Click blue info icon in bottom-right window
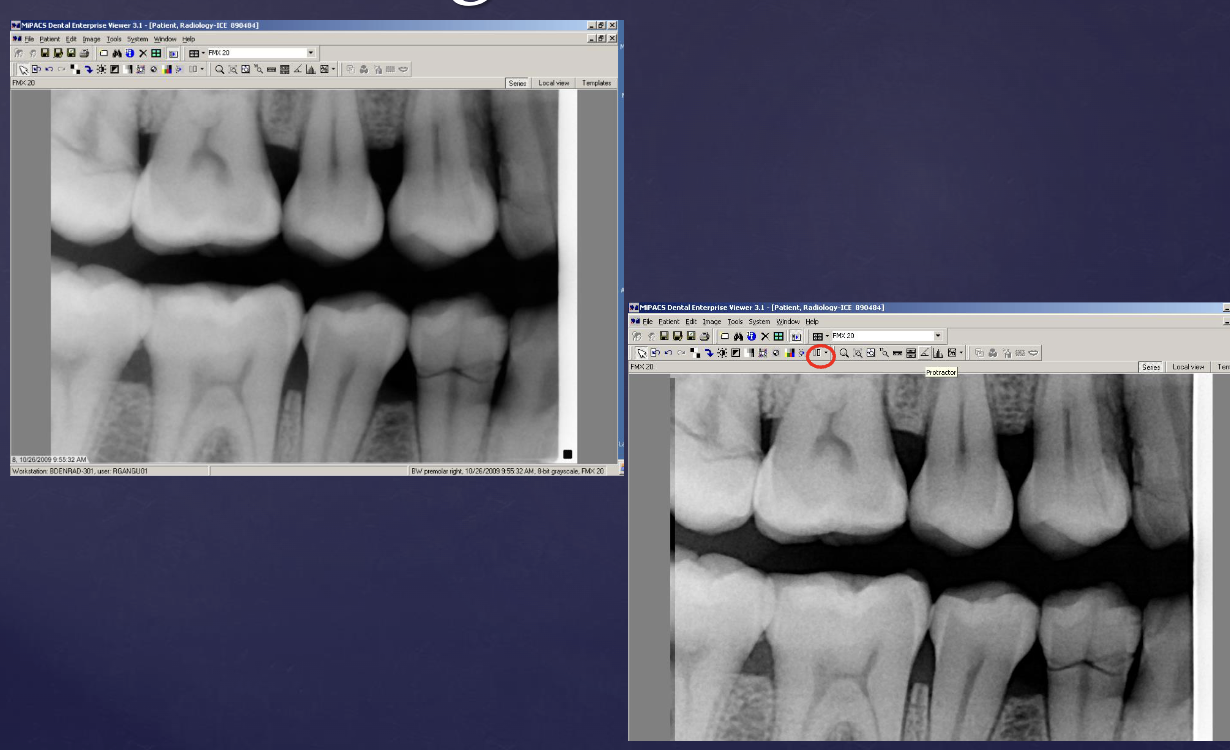 click(x=751, y=336)
